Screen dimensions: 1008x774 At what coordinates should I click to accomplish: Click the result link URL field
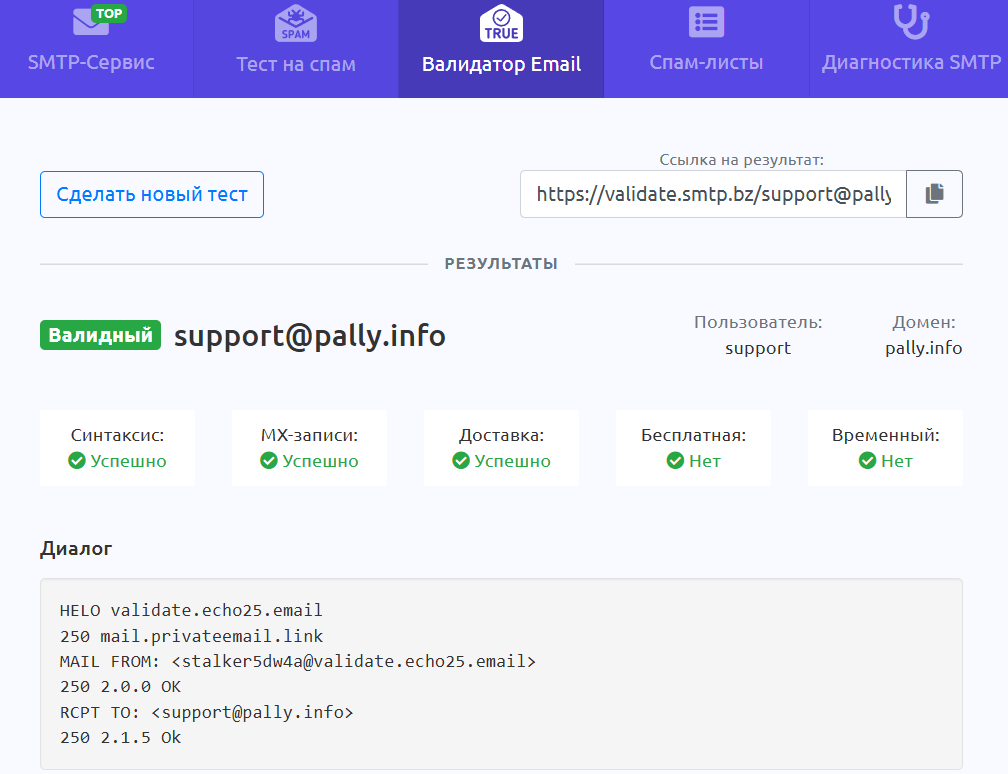click(713, 194)
